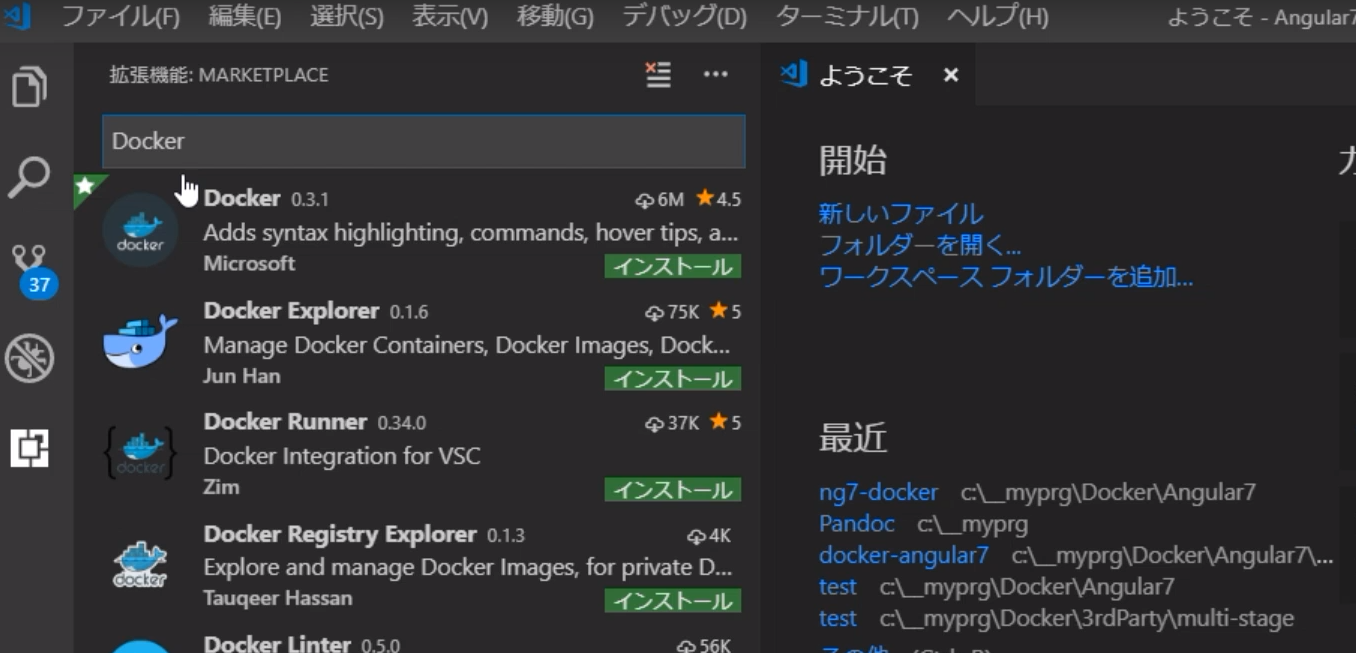Click the VS Code logo icon

coord(18,17)
